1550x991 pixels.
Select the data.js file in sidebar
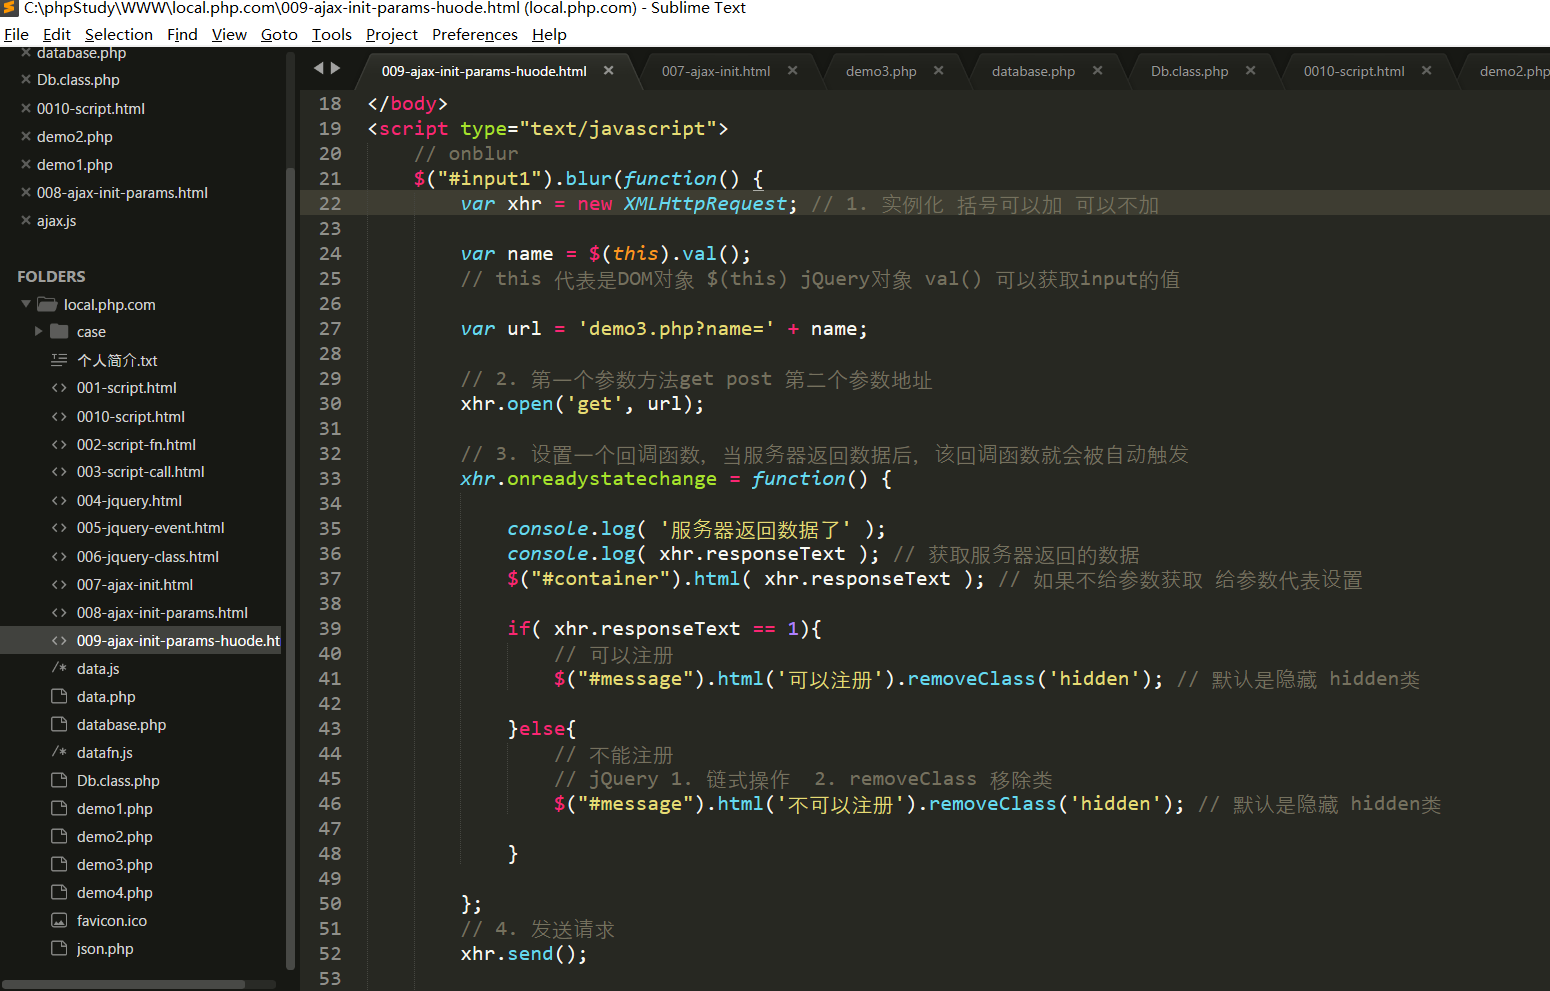[x=98, y=669]
